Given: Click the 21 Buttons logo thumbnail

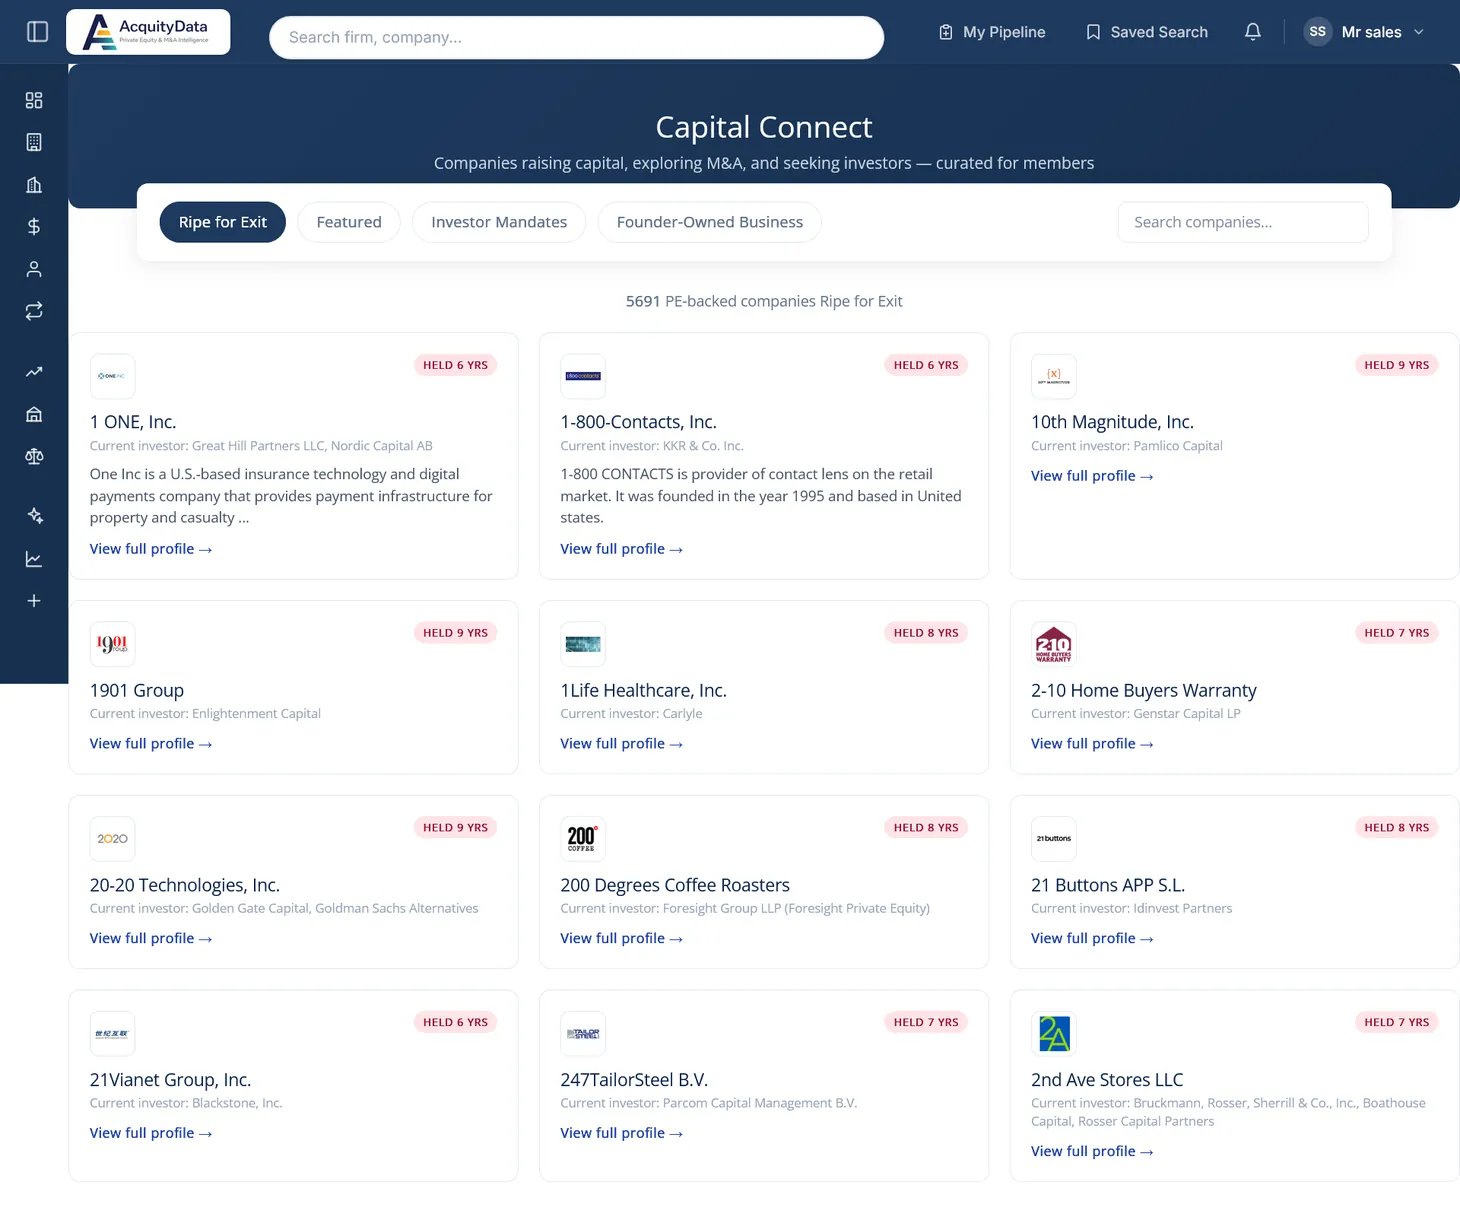Looking at the screenshot, I should click(x=1054, y=839).
